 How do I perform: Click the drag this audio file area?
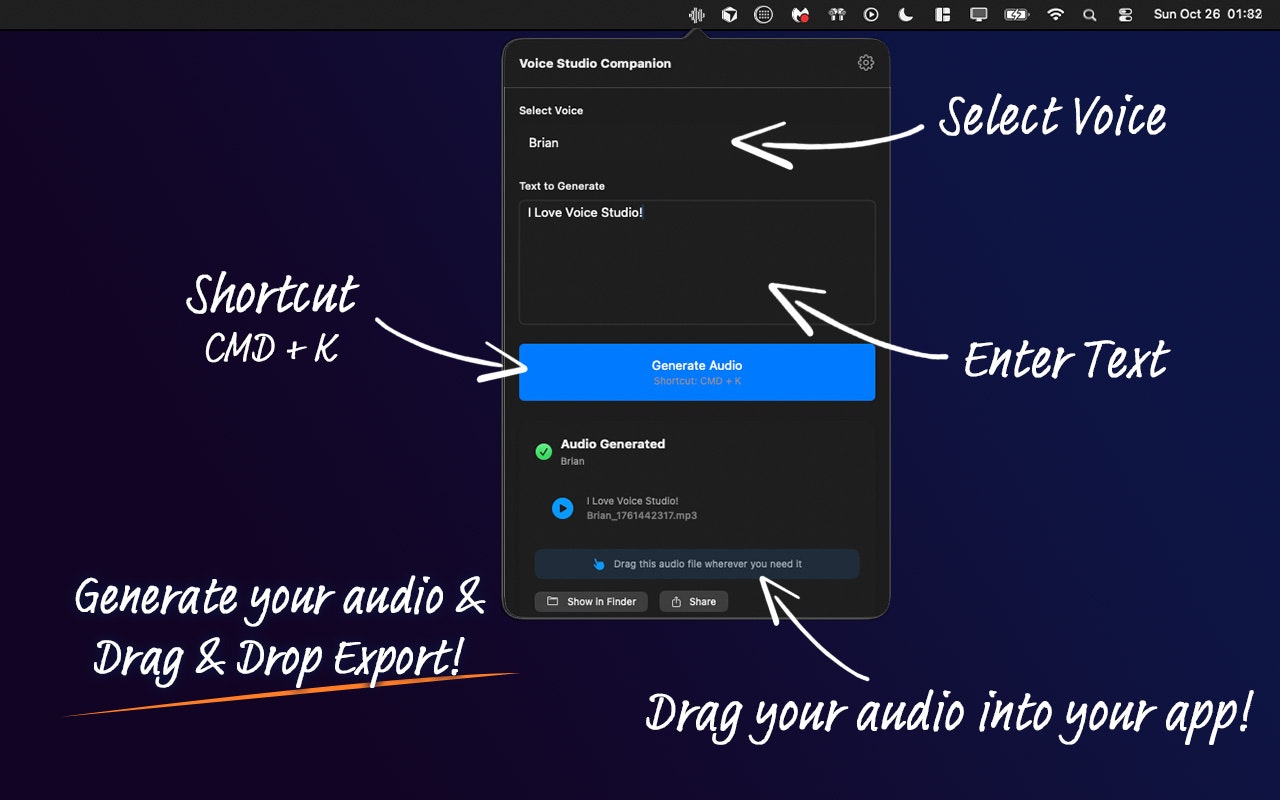[x=697, y=563]
